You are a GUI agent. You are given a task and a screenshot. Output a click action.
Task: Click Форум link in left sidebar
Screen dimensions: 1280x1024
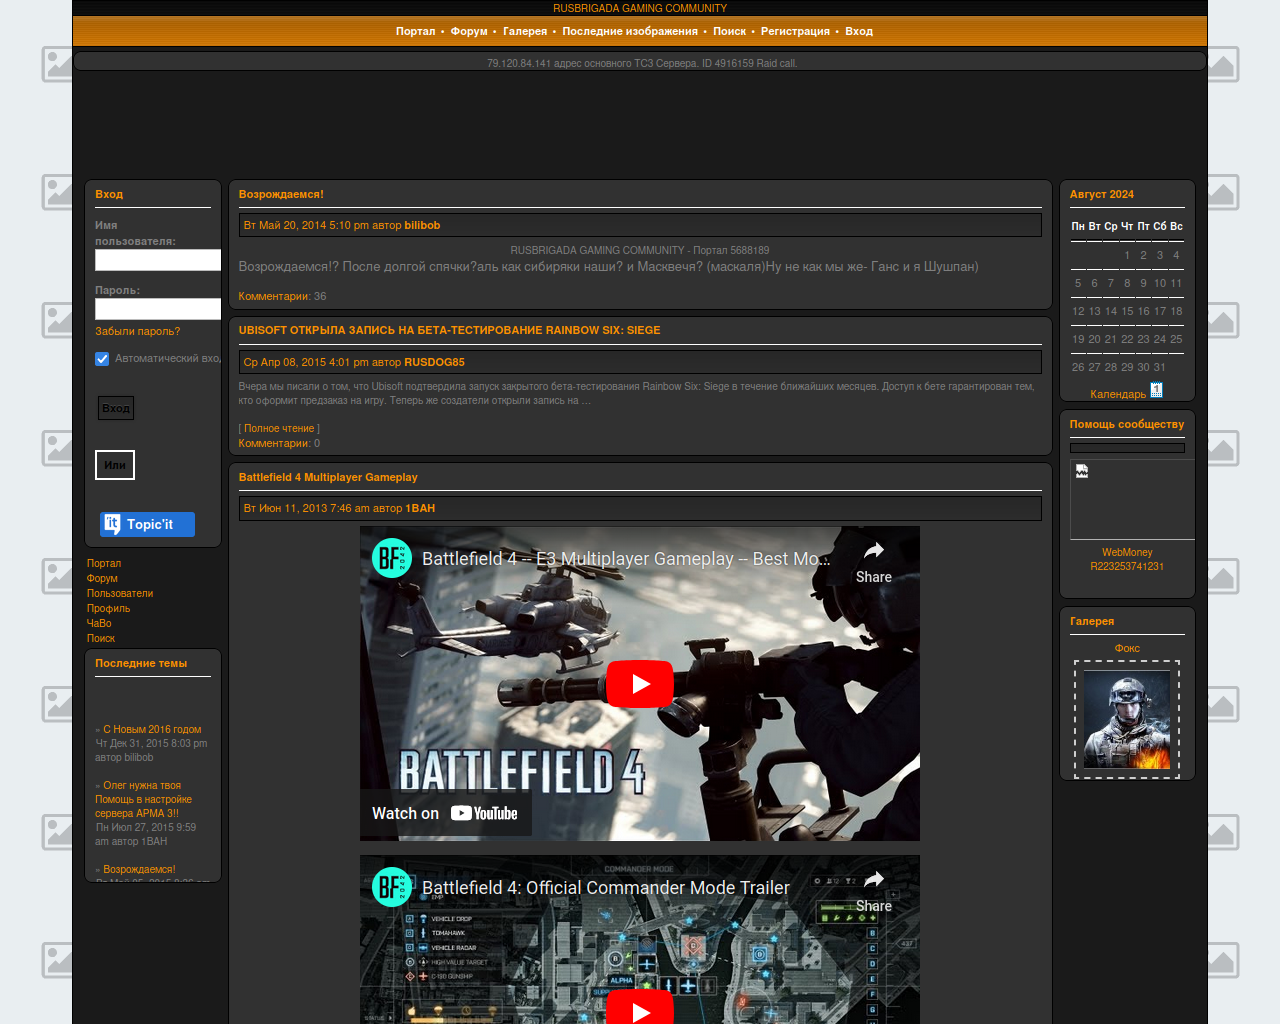click(102, 578)
